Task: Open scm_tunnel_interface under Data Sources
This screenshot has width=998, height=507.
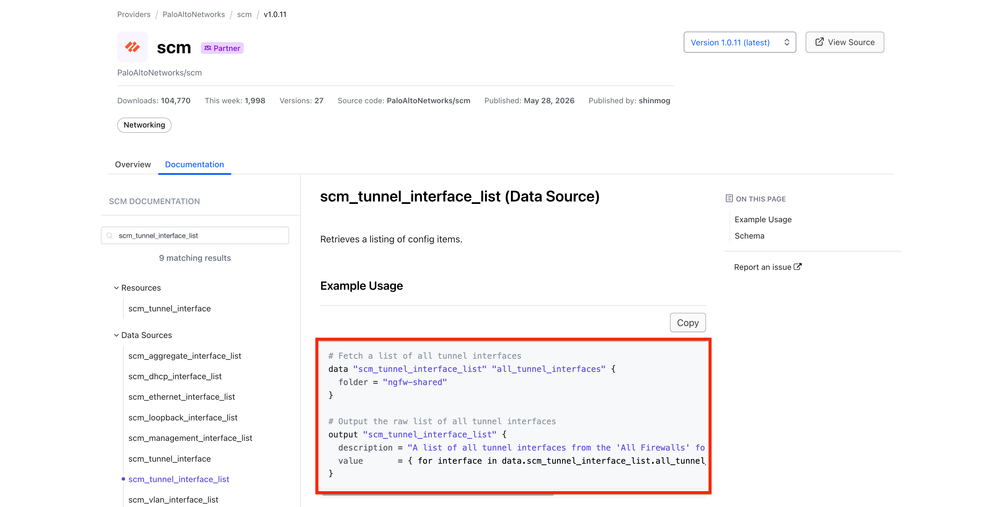Action: 169,459
